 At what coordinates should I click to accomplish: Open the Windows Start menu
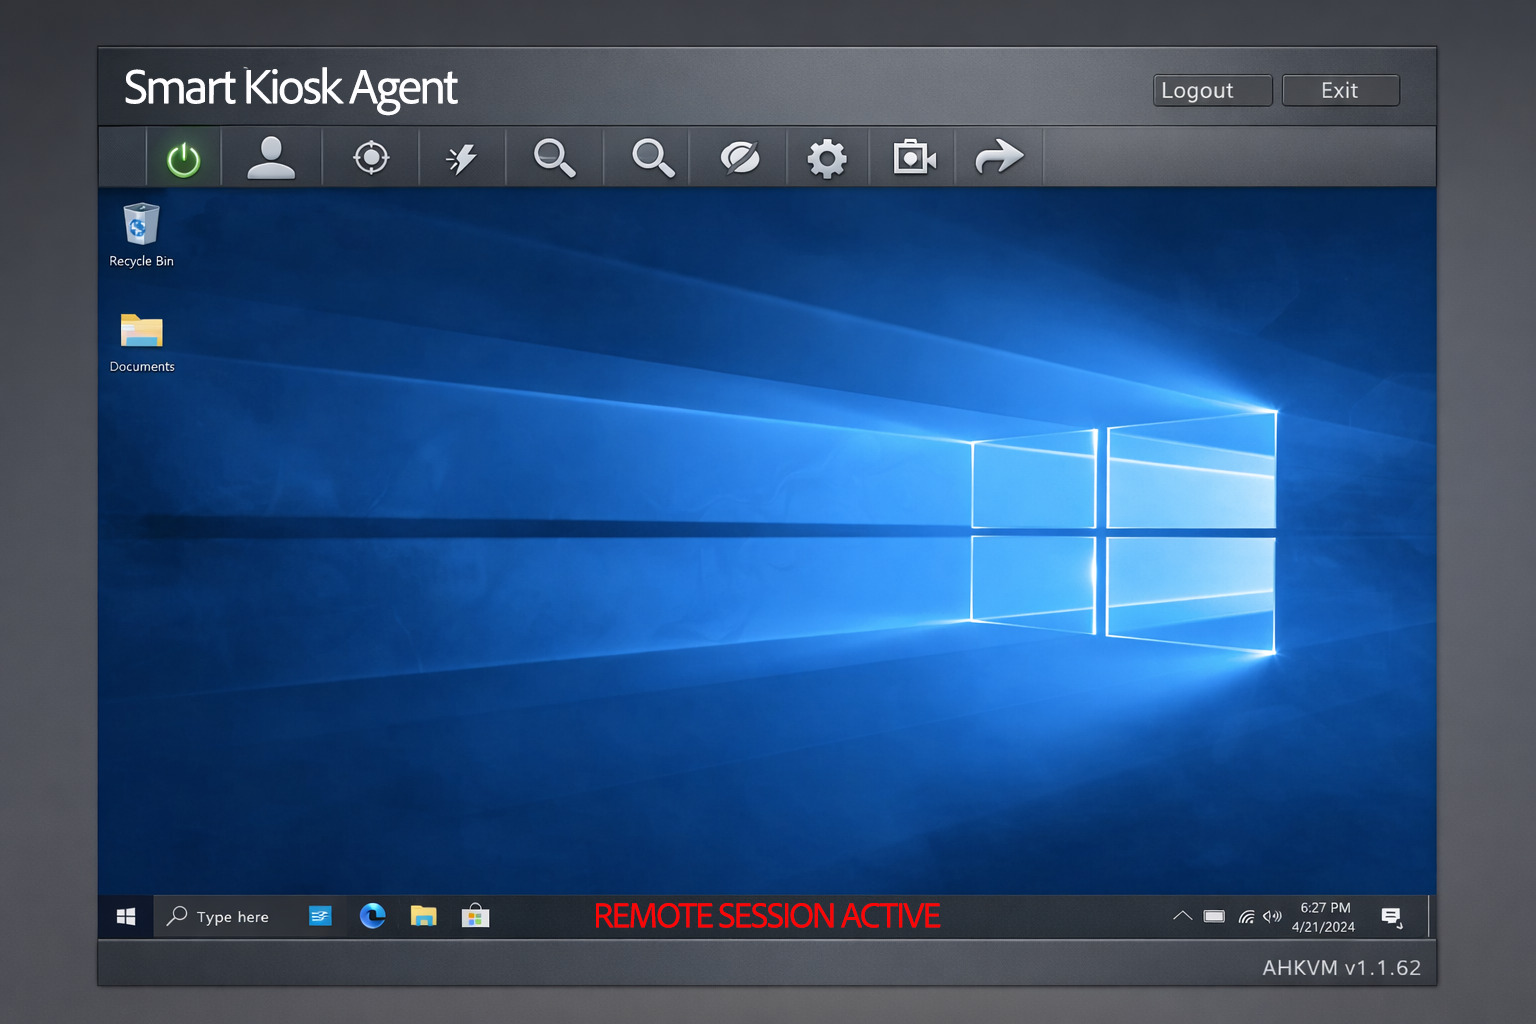pyautogui.click(x=125, y=916)
